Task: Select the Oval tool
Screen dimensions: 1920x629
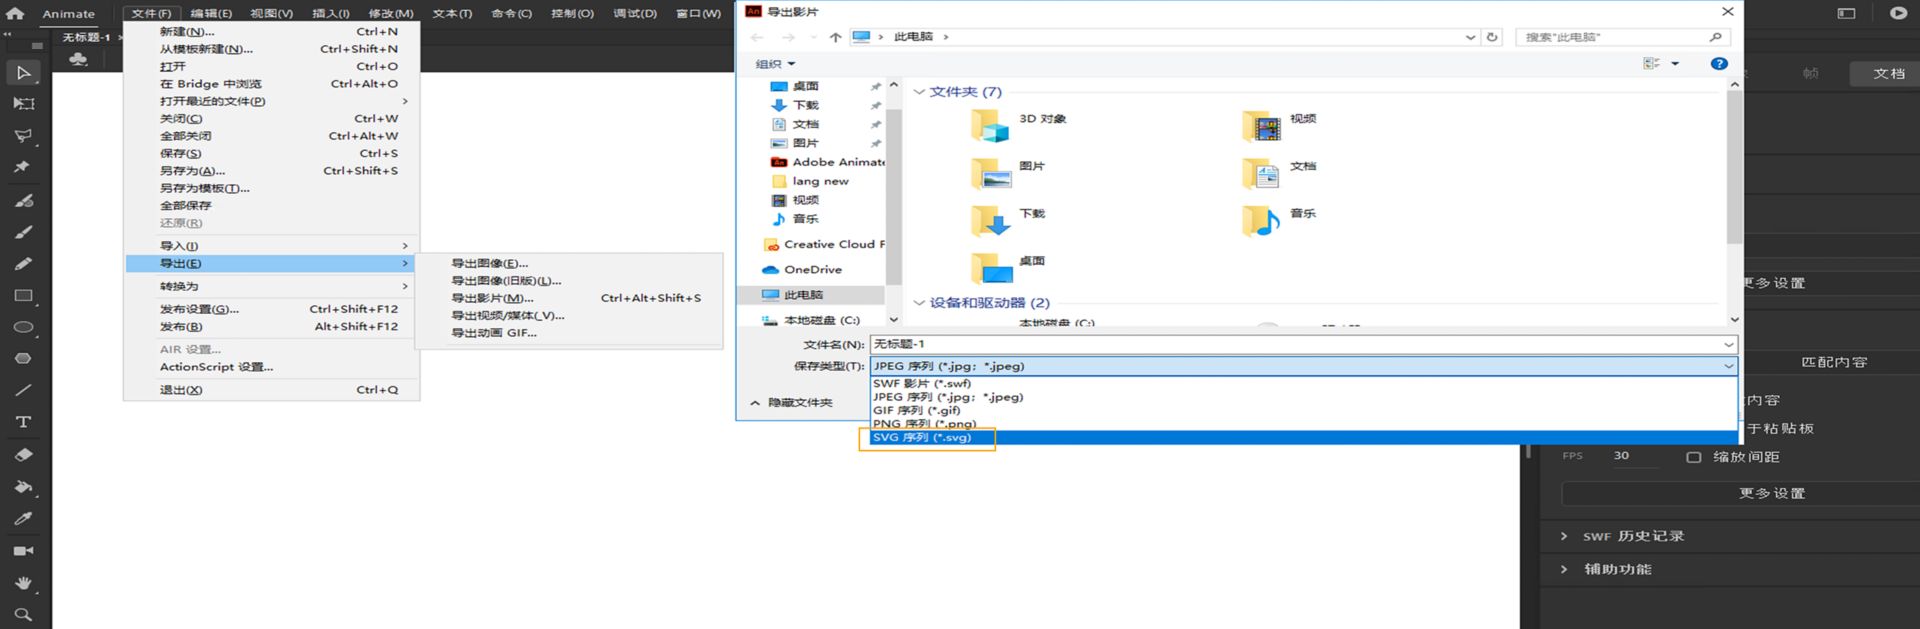Action: click(x=23, y=327)
